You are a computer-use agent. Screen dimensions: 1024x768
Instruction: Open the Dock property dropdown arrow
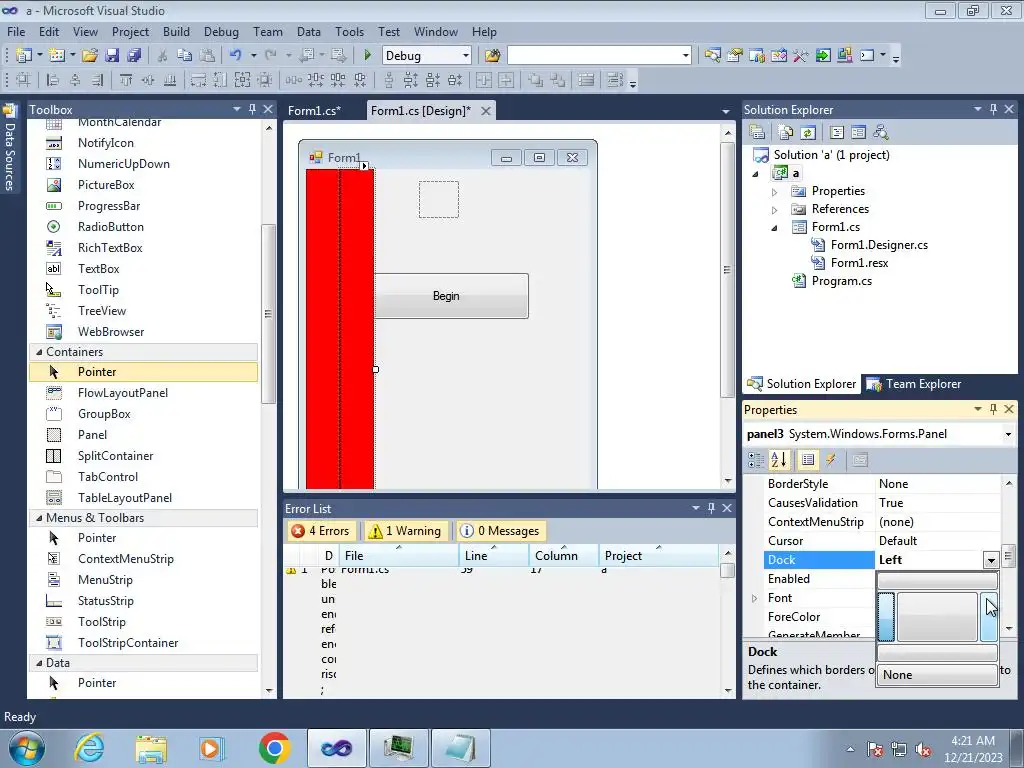[991, 560]
